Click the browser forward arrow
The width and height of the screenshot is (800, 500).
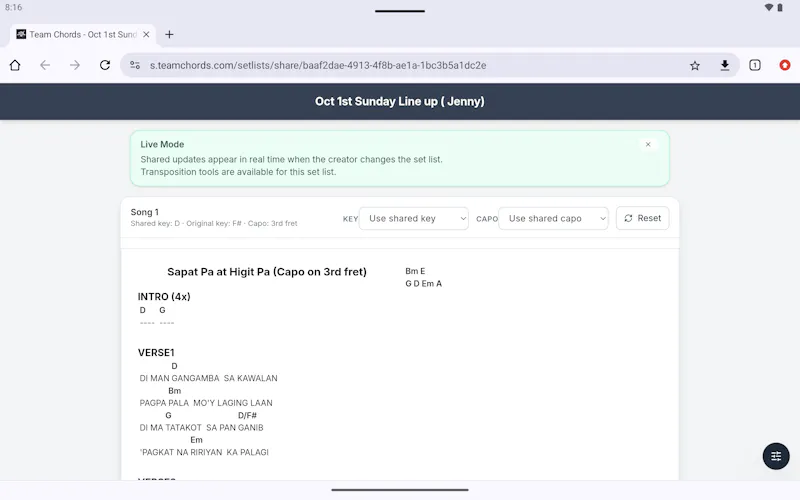(x=74, y=65)
